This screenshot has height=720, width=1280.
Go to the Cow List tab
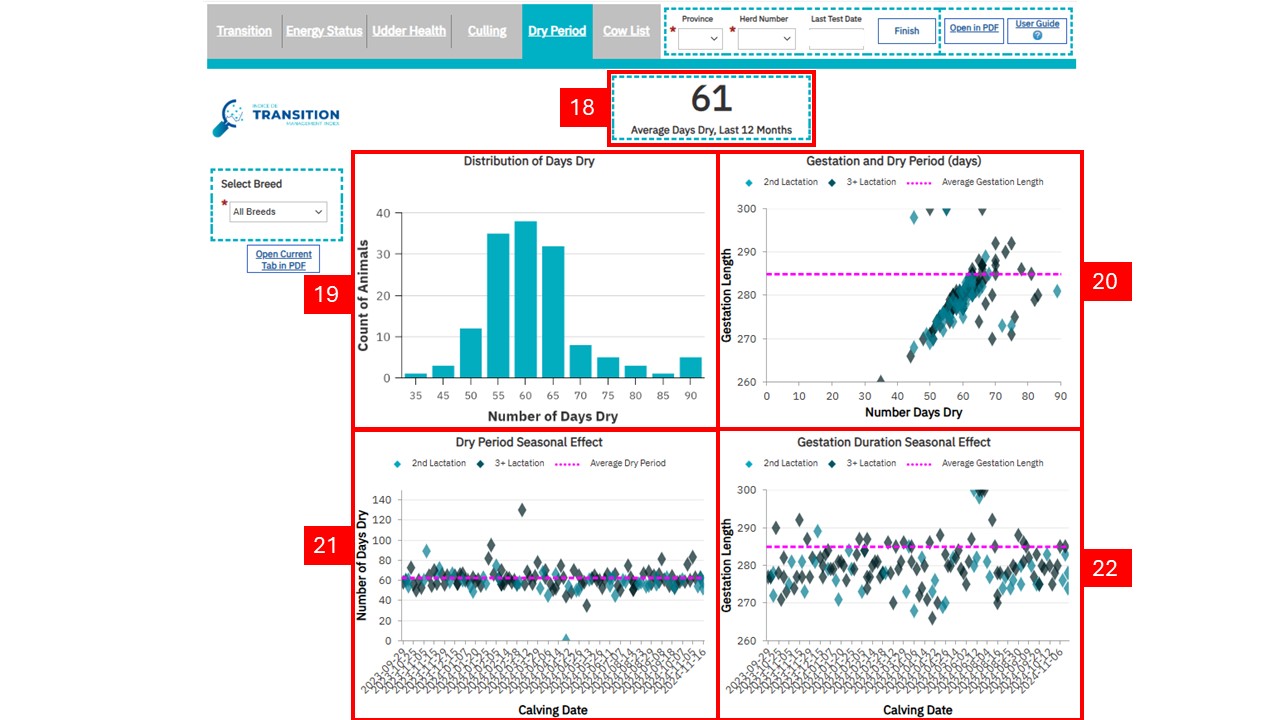[626, 31]
